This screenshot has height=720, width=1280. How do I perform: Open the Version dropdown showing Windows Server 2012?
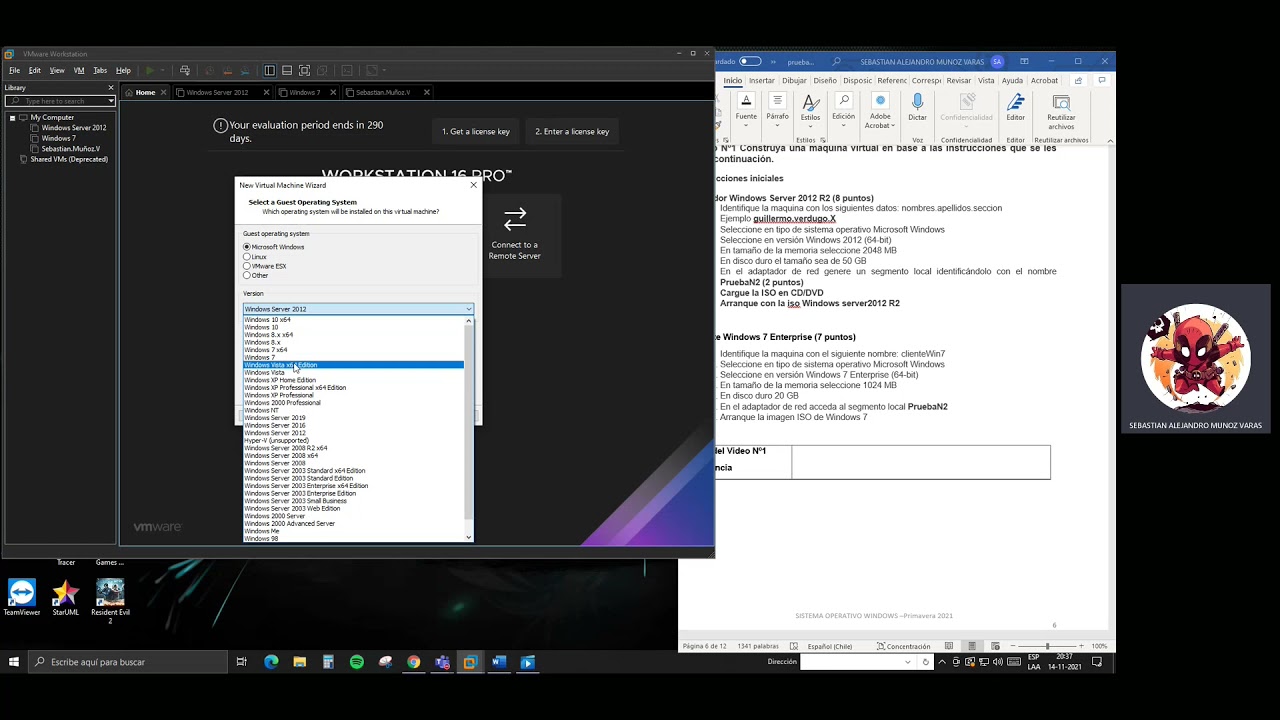coord(358,309)
